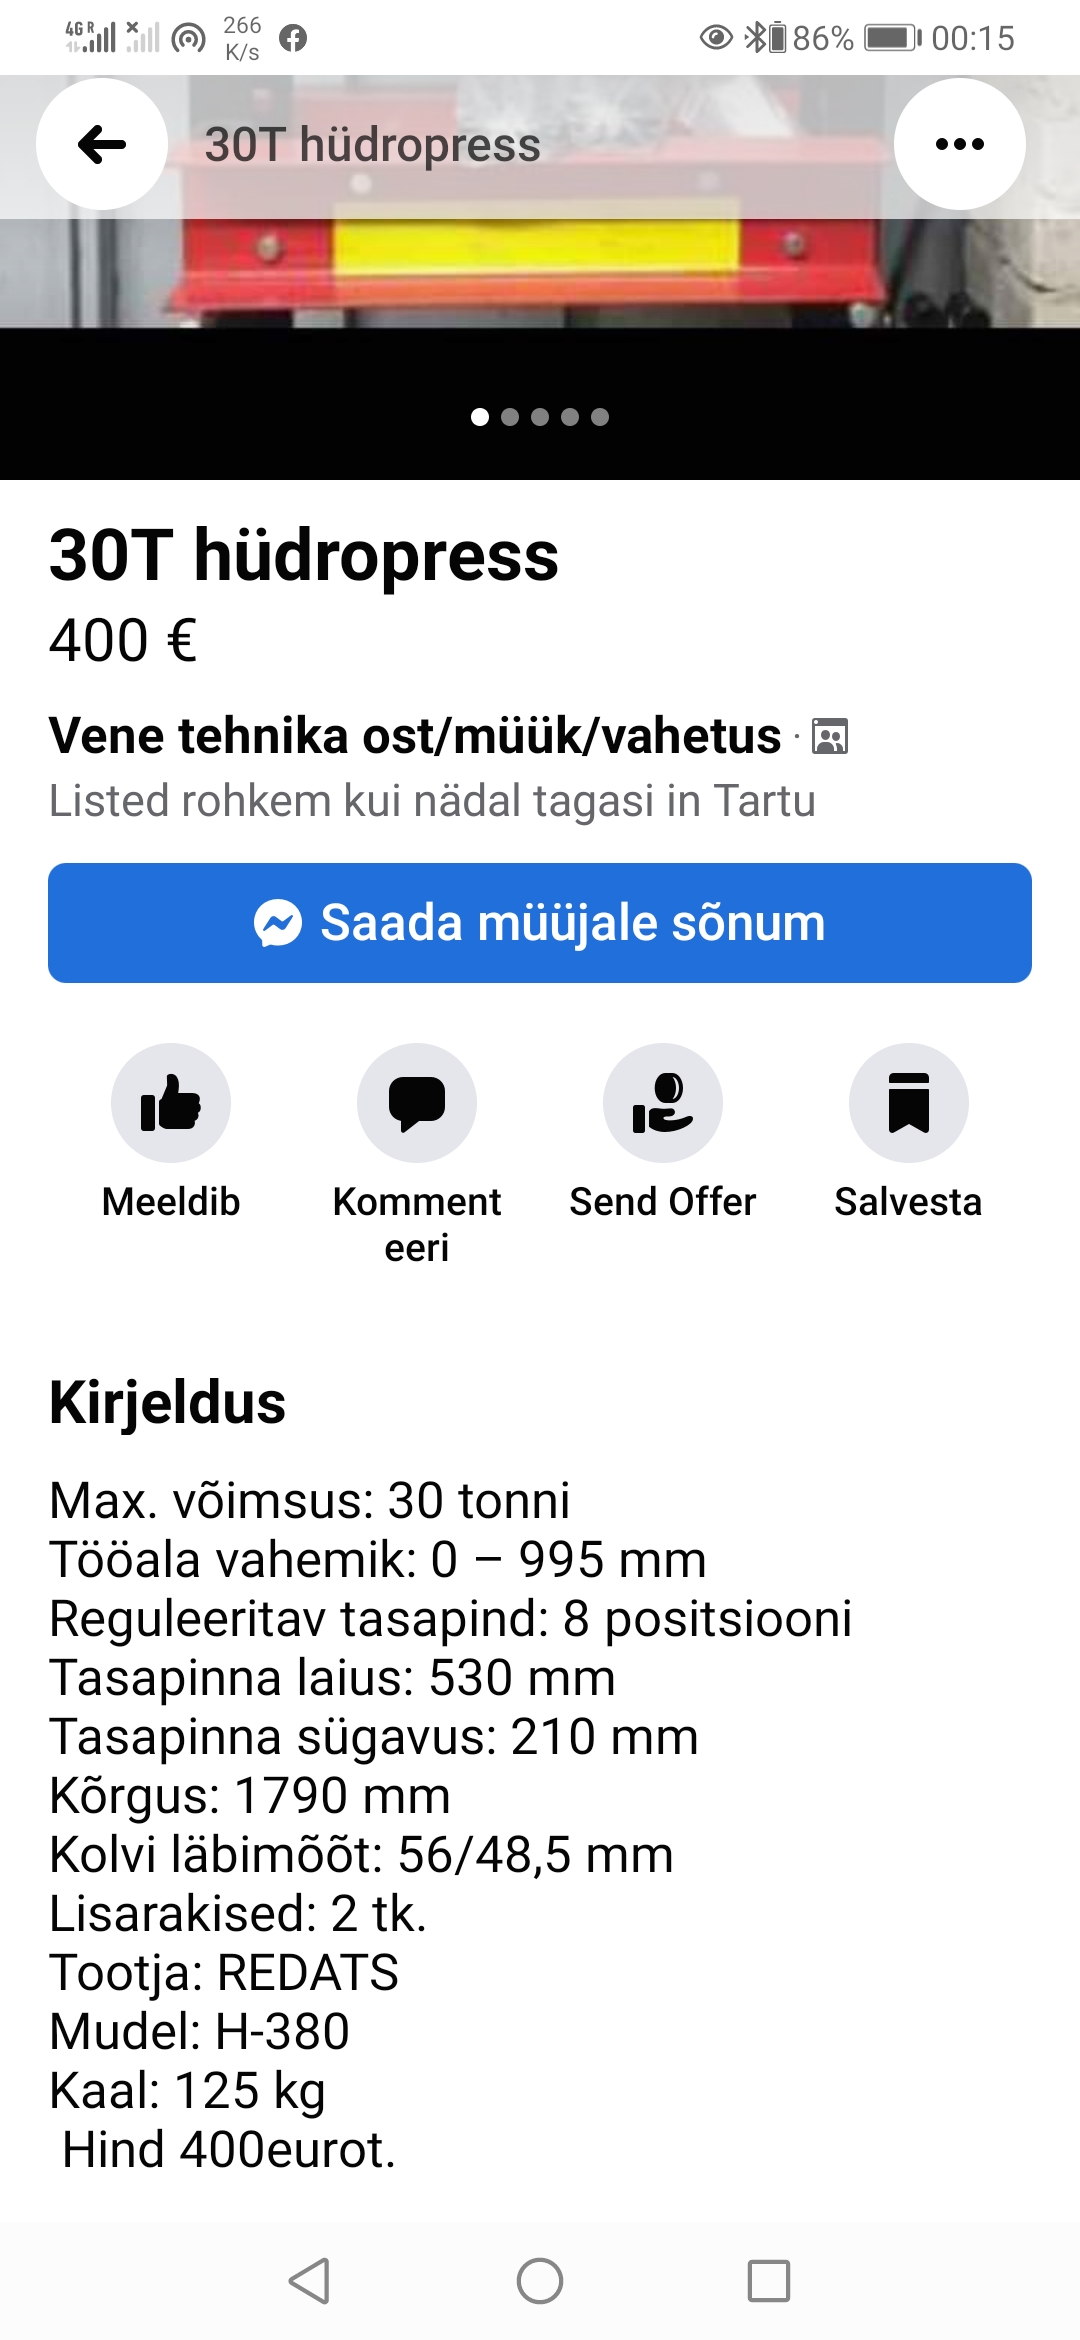Tap the group icon beside the group name
Viewport: 1080px width, 2340px height.
[830, 737]
